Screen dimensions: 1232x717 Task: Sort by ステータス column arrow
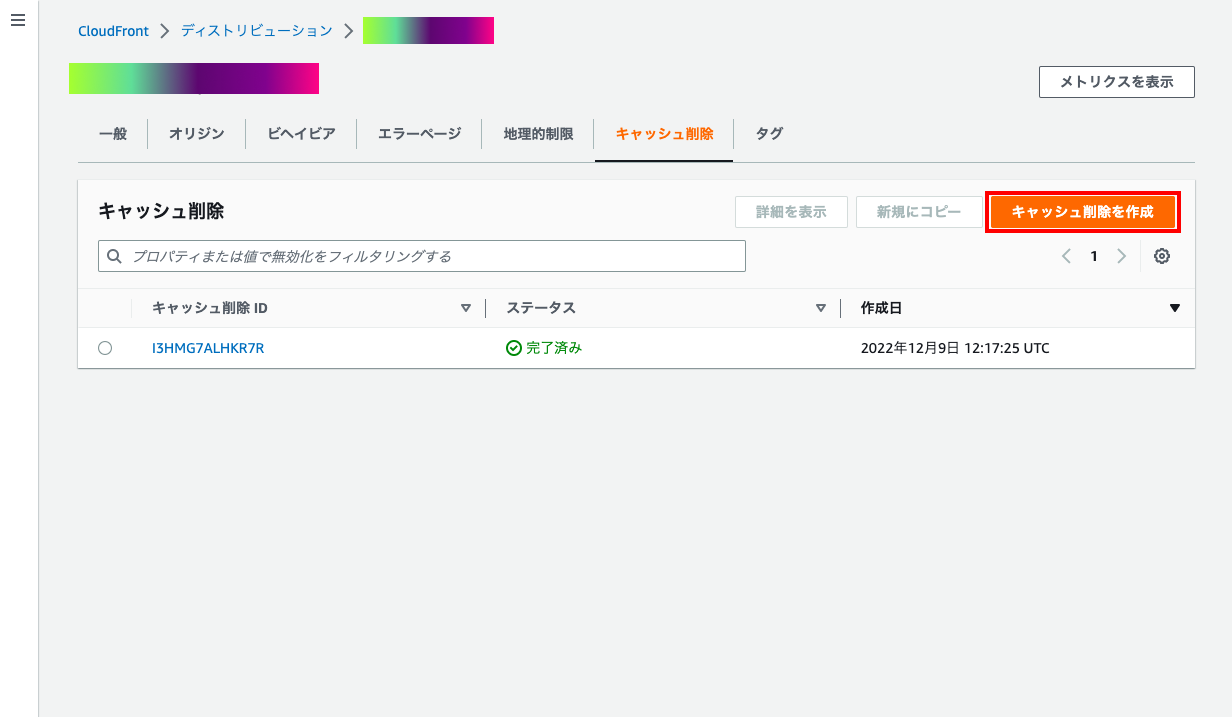820,308
